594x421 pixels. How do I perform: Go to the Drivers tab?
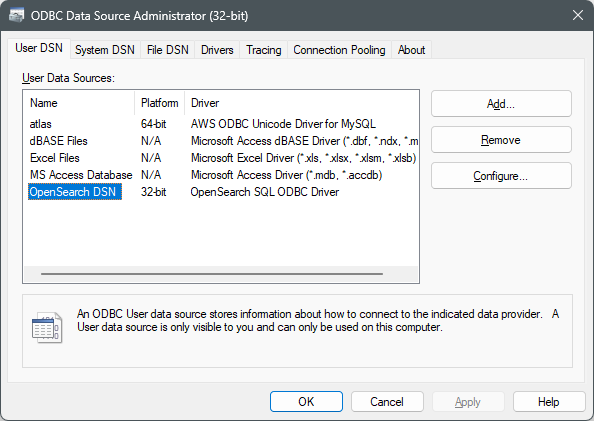pyautogui.click(x=217, y=50)
